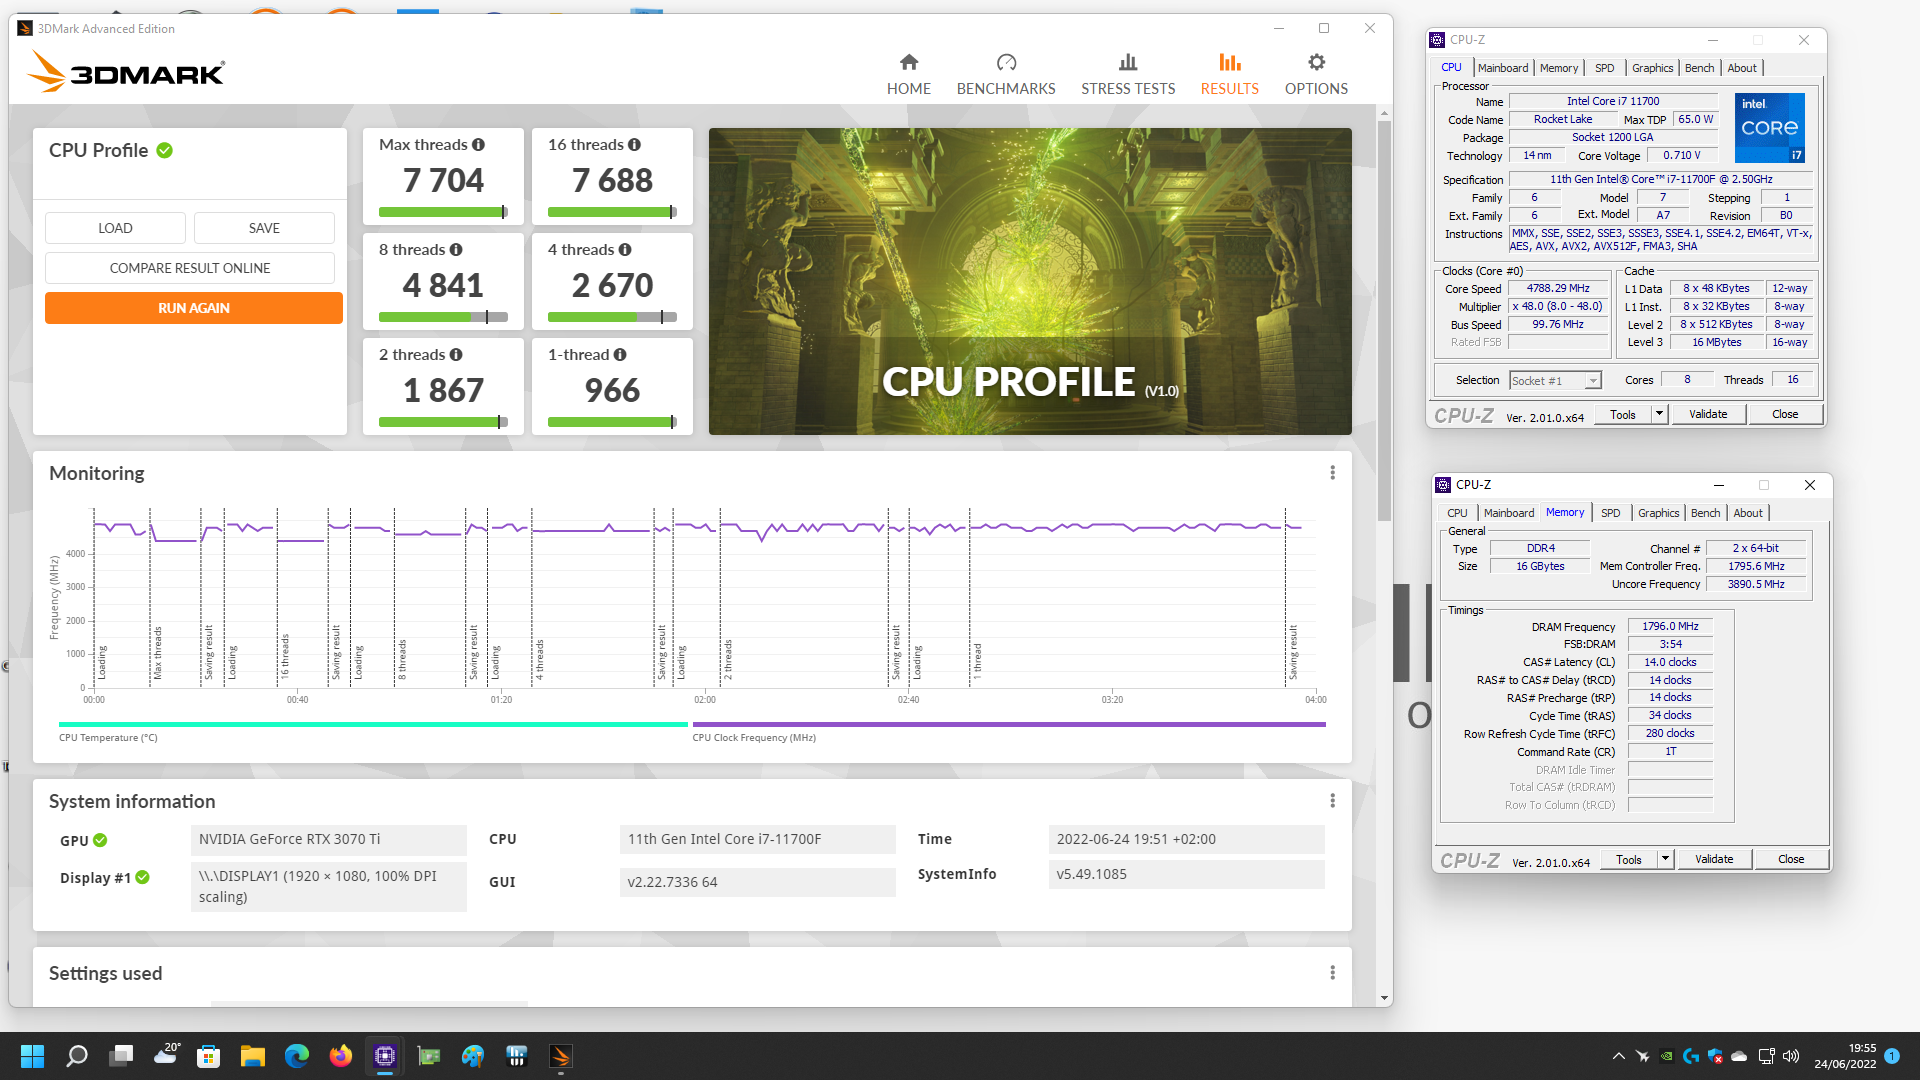Open the Settings used options menu
This screenshot has width=1920, height=1080.
[1332, 973]
